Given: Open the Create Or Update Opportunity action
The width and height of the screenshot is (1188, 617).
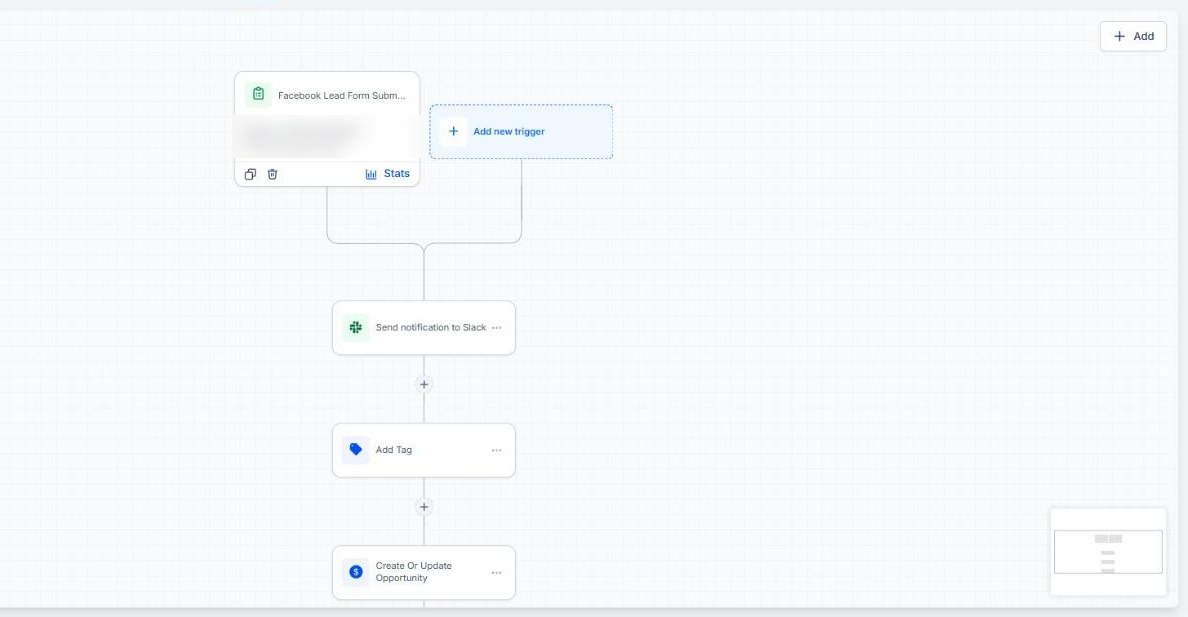Looking at the screenshot, I should (x=424, y=572).
